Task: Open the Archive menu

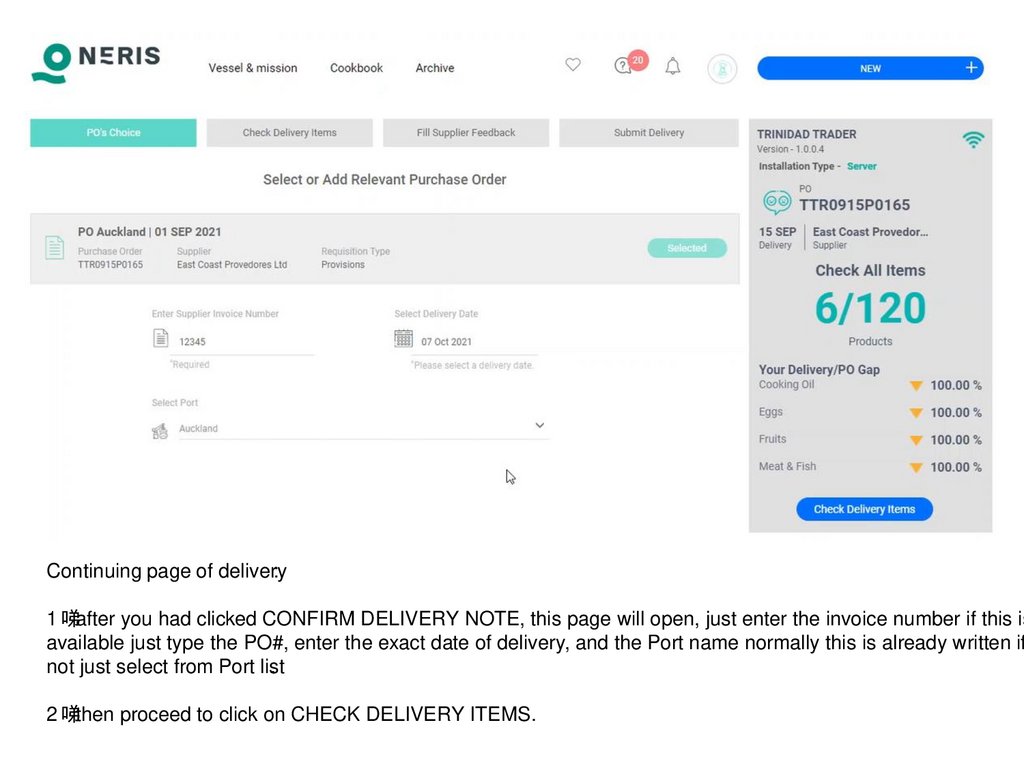Action: (435, 68)
